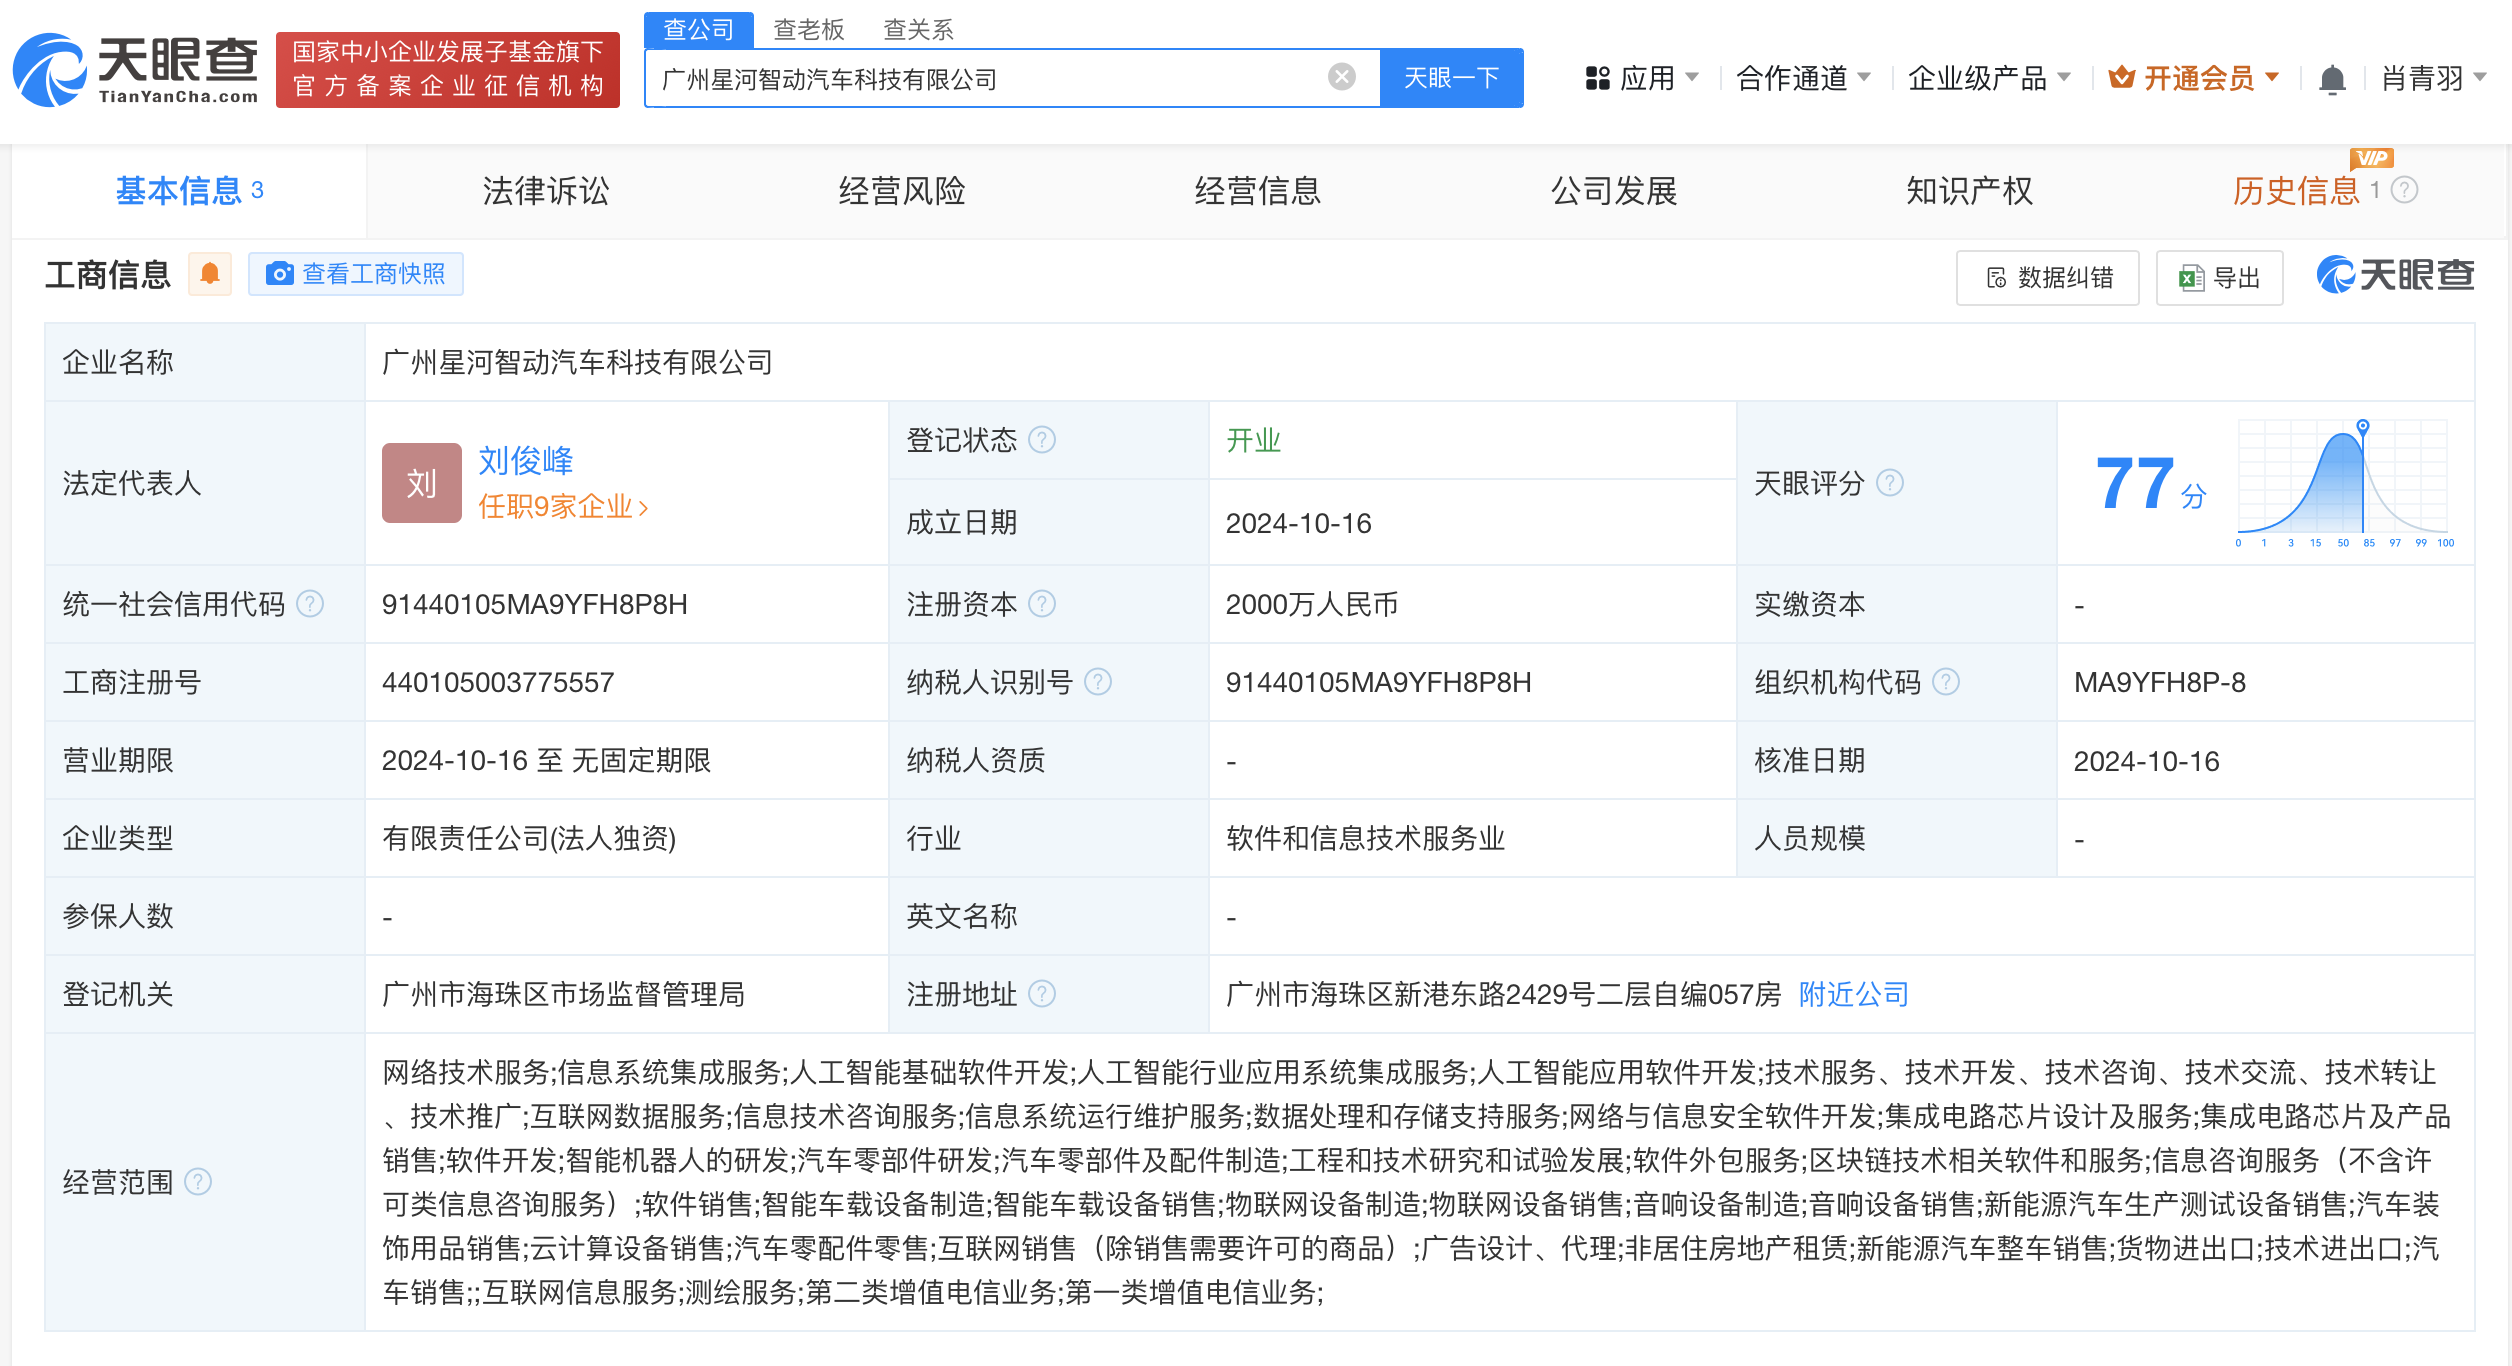
Task: Open the 企业级产品 dropdown
Action: pos(1990,77)
